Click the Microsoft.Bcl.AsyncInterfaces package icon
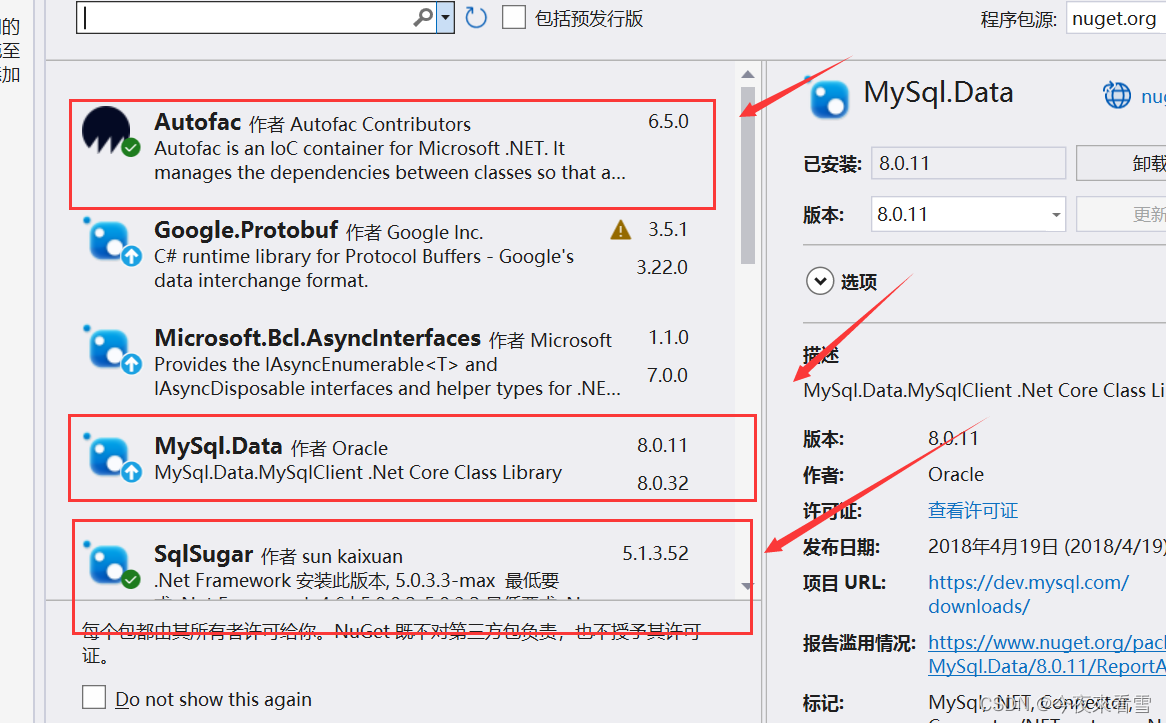Viewport: 1166px width, 723px height. point(110,348)
